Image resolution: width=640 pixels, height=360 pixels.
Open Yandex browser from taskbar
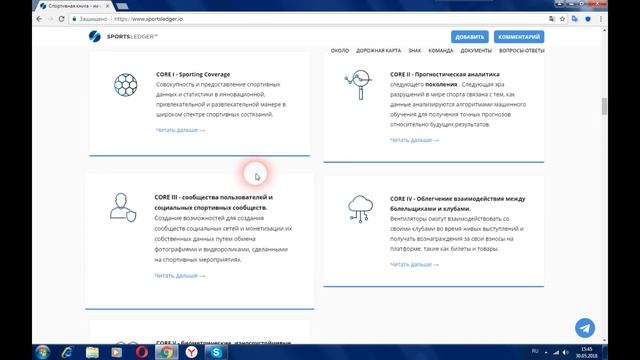point(191,352)
